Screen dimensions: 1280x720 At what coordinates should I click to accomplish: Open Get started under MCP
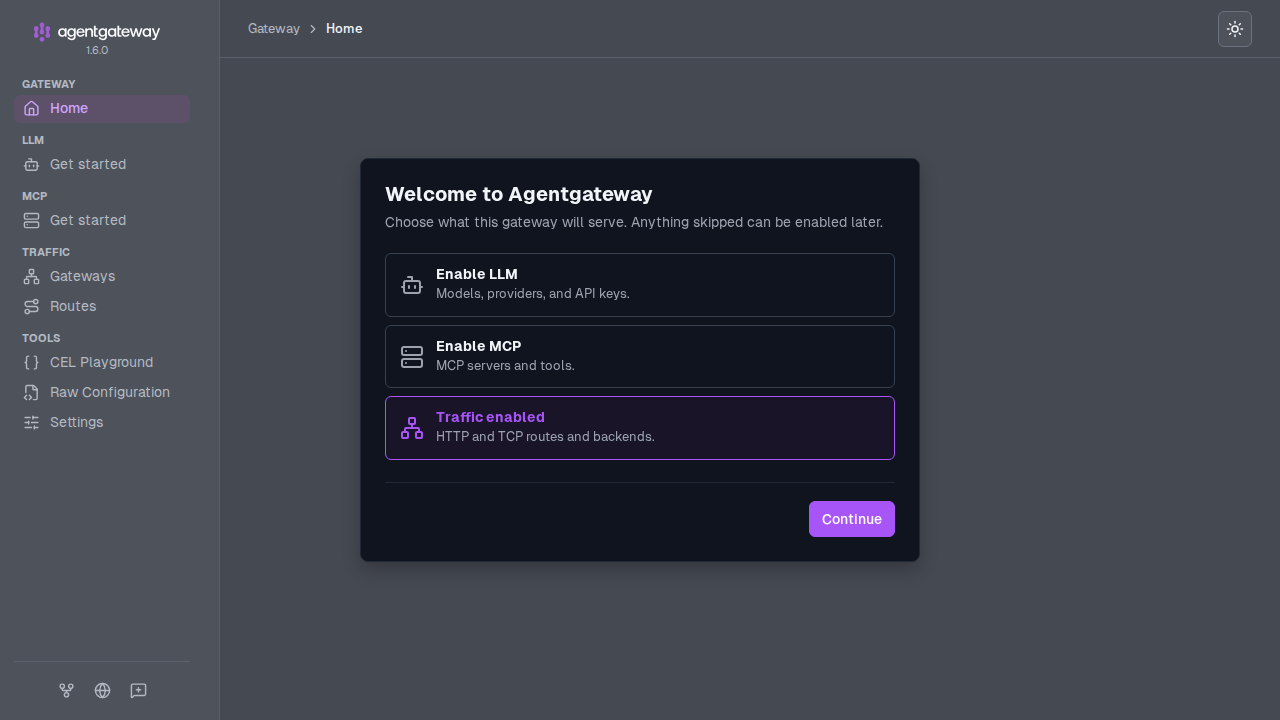tap(102, 220)
